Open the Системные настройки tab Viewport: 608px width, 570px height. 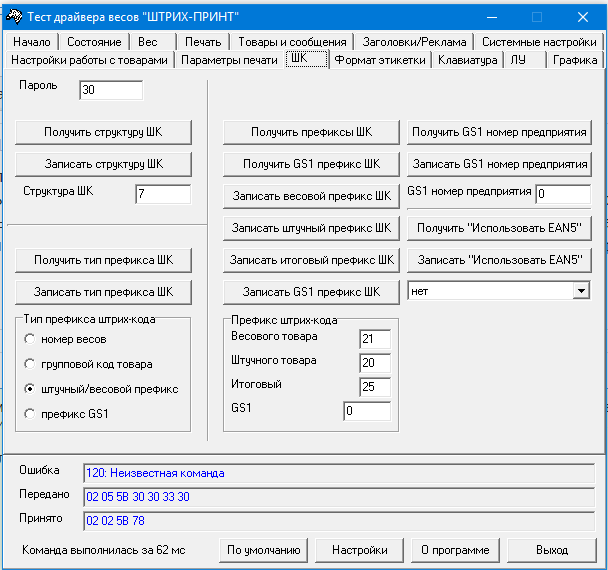[x=539, y=41]
